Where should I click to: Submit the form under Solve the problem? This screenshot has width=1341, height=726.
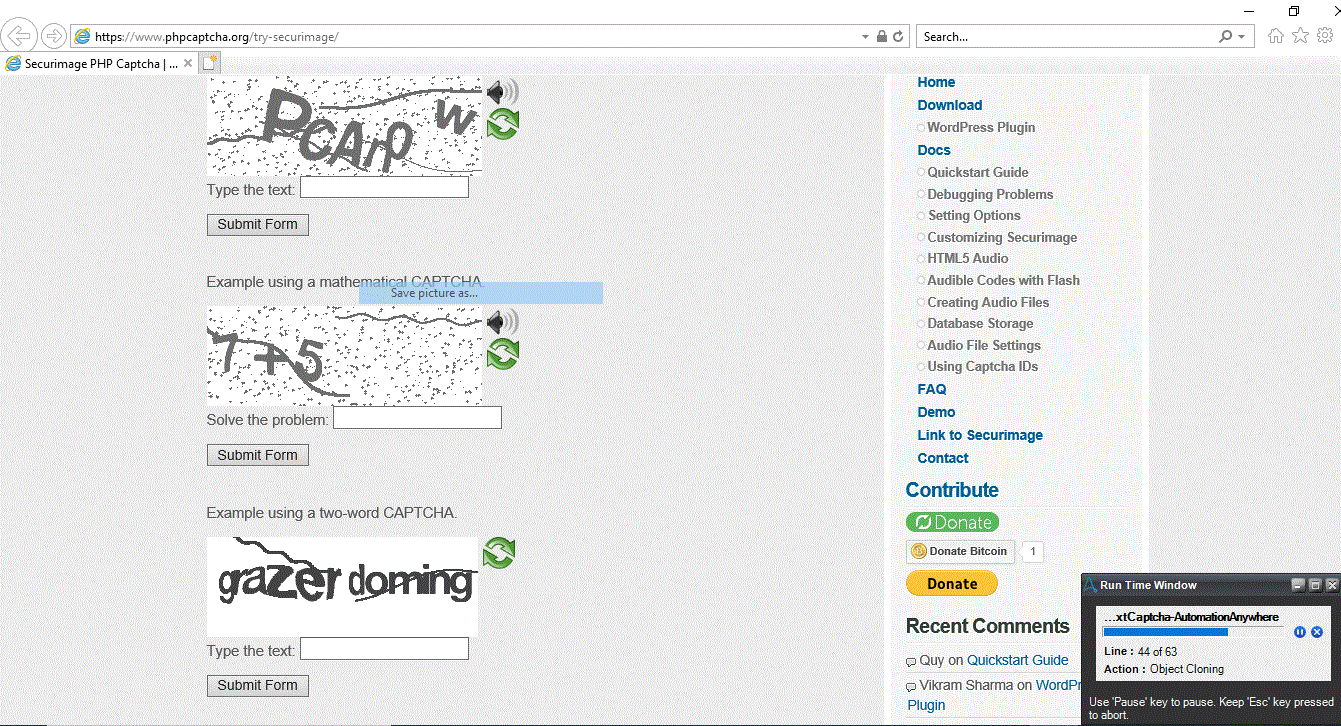(258, 455)
